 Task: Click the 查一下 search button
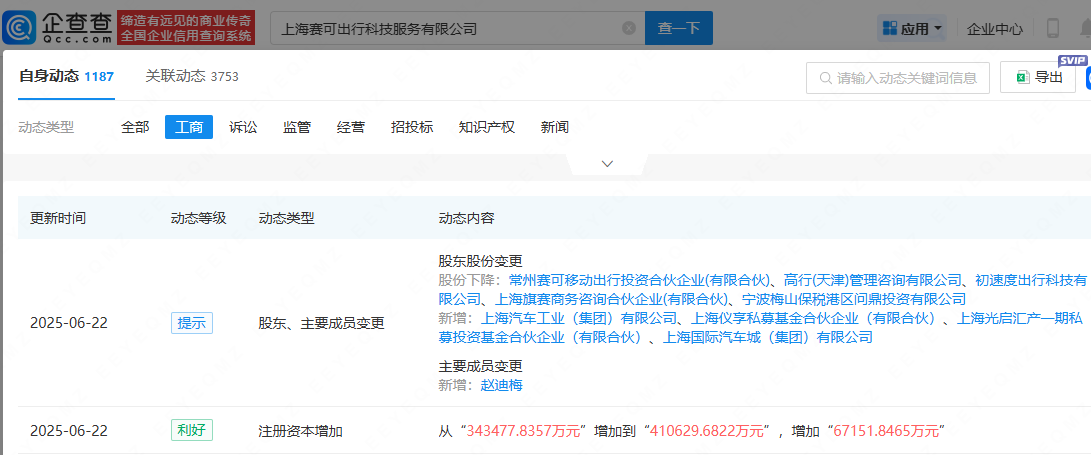pos(678,28)
